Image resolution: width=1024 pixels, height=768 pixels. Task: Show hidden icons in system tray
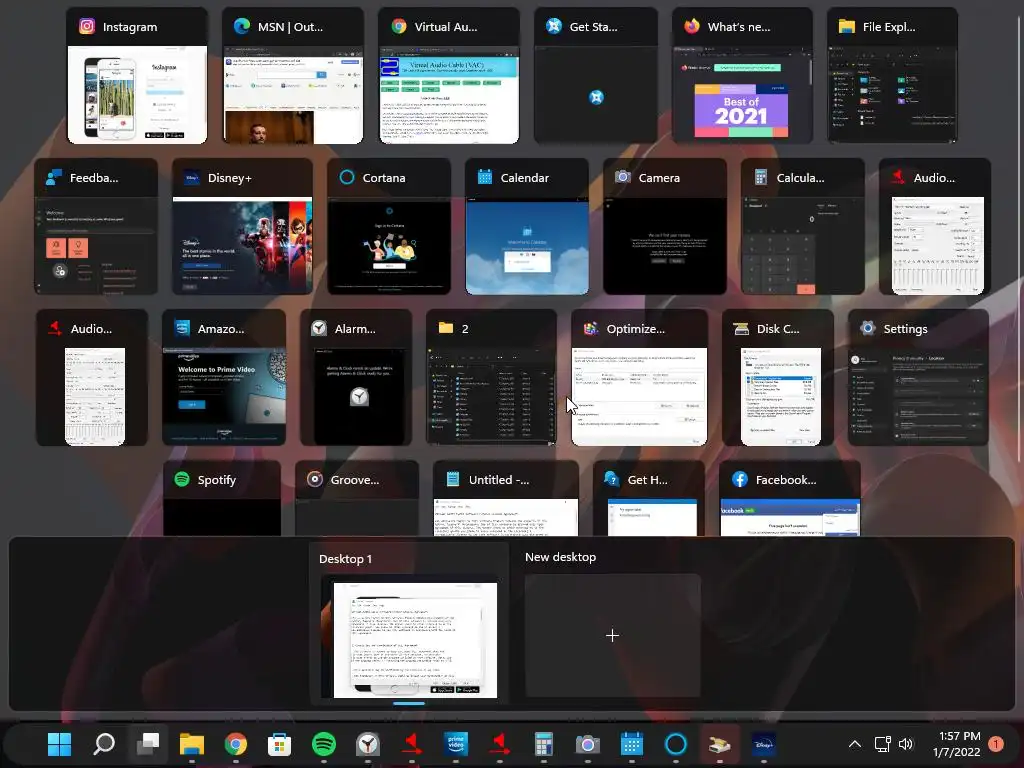pos(855,744)
